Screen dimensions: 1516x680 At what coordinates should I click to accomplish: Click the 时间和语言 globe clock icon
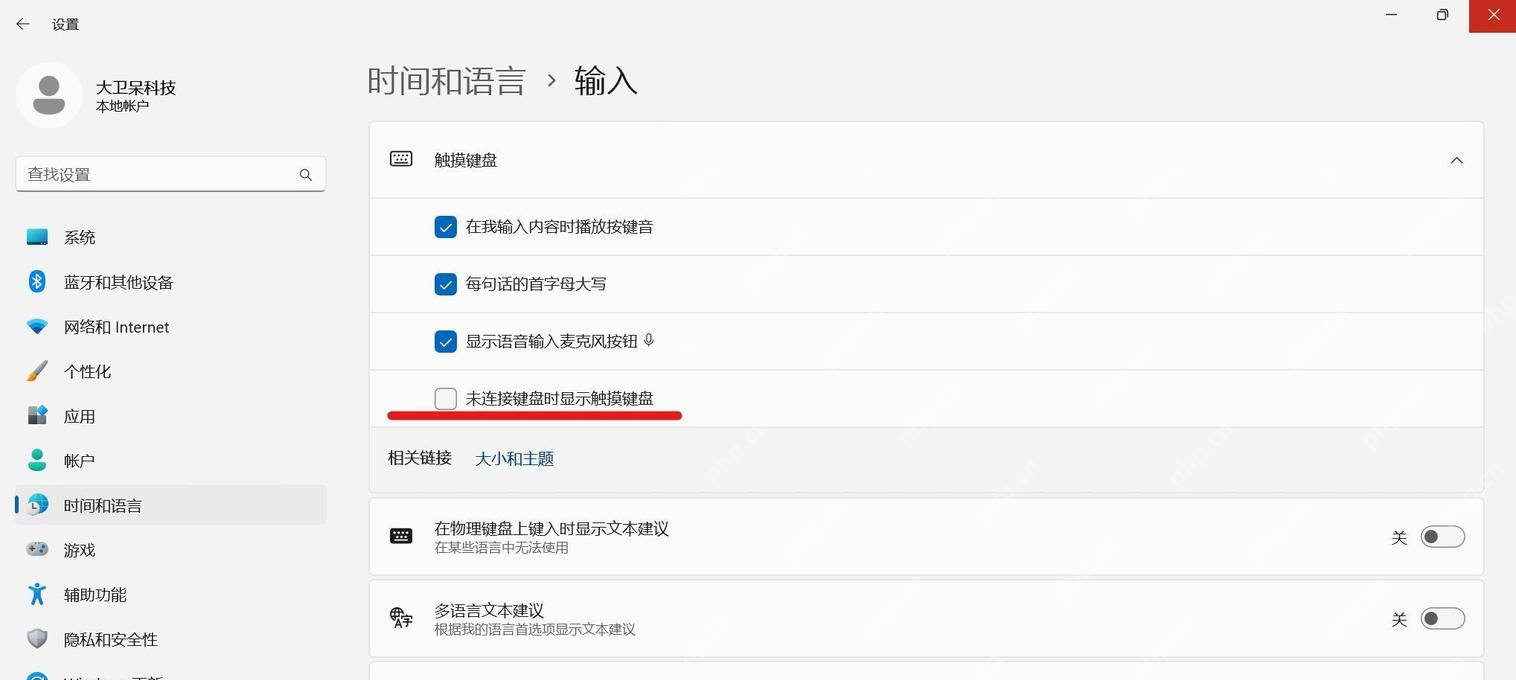coord(37,505)
